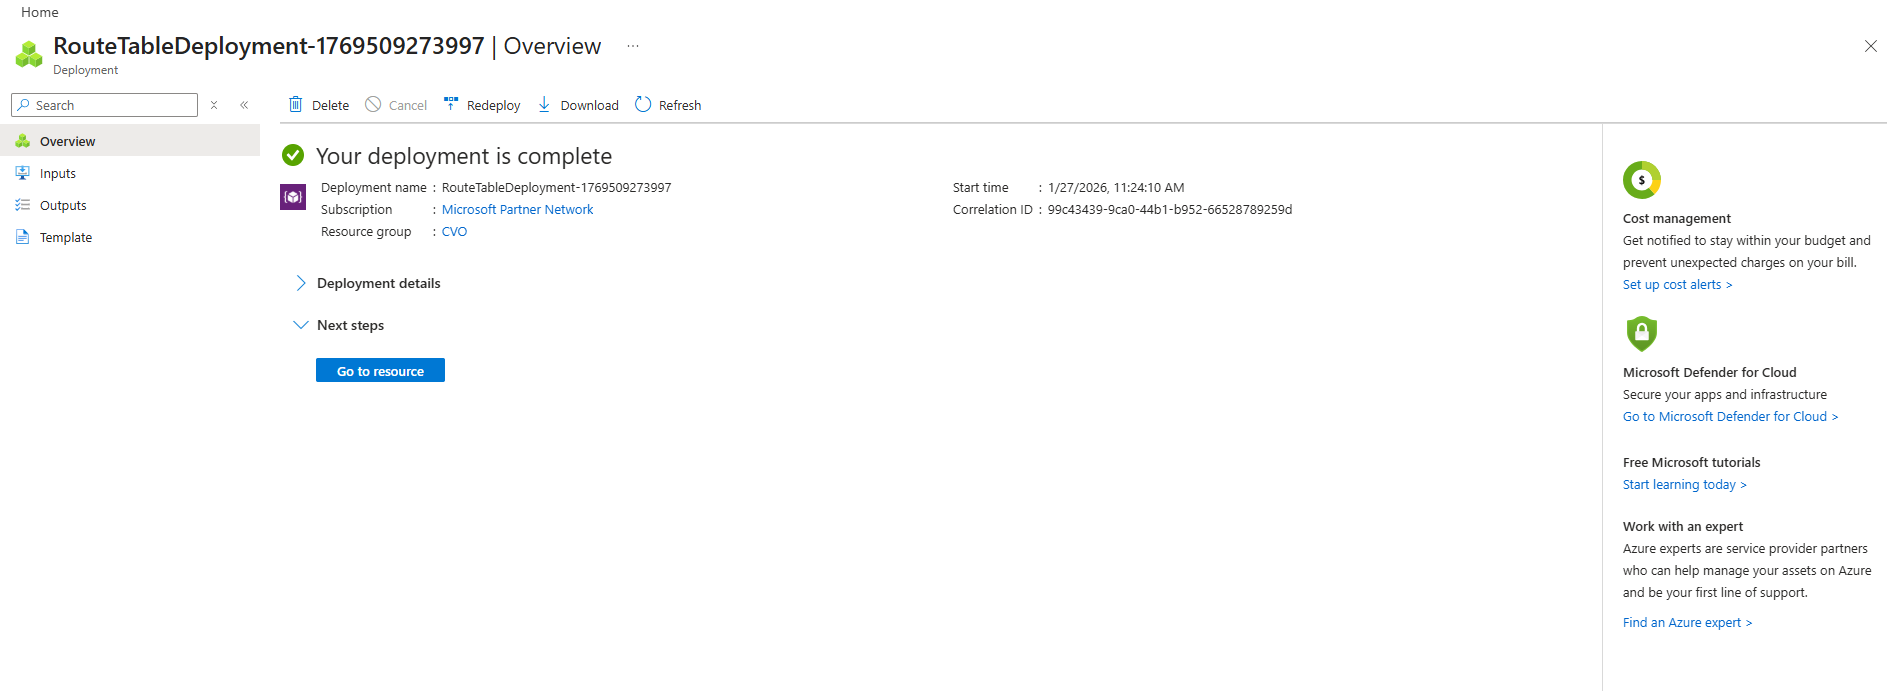The width and height of the screenshot is (1901, 691).
Task: Click the Cost management icon
Action: 1641,180
